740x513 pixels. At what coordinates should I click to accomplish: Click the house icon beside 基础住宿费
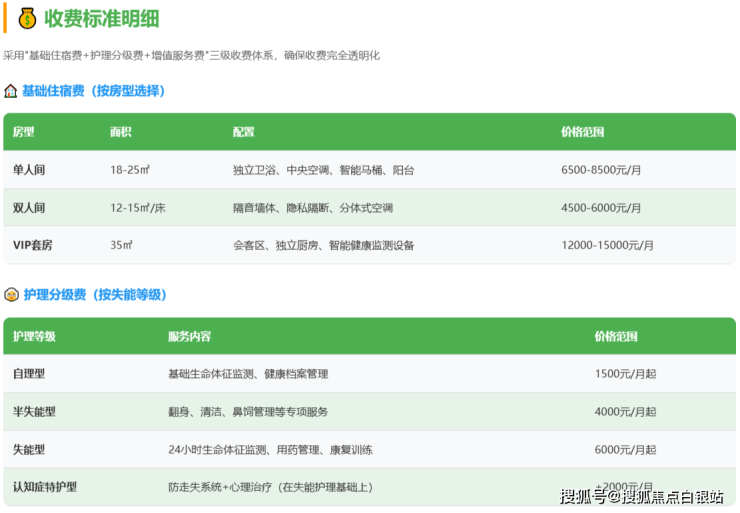10,91
